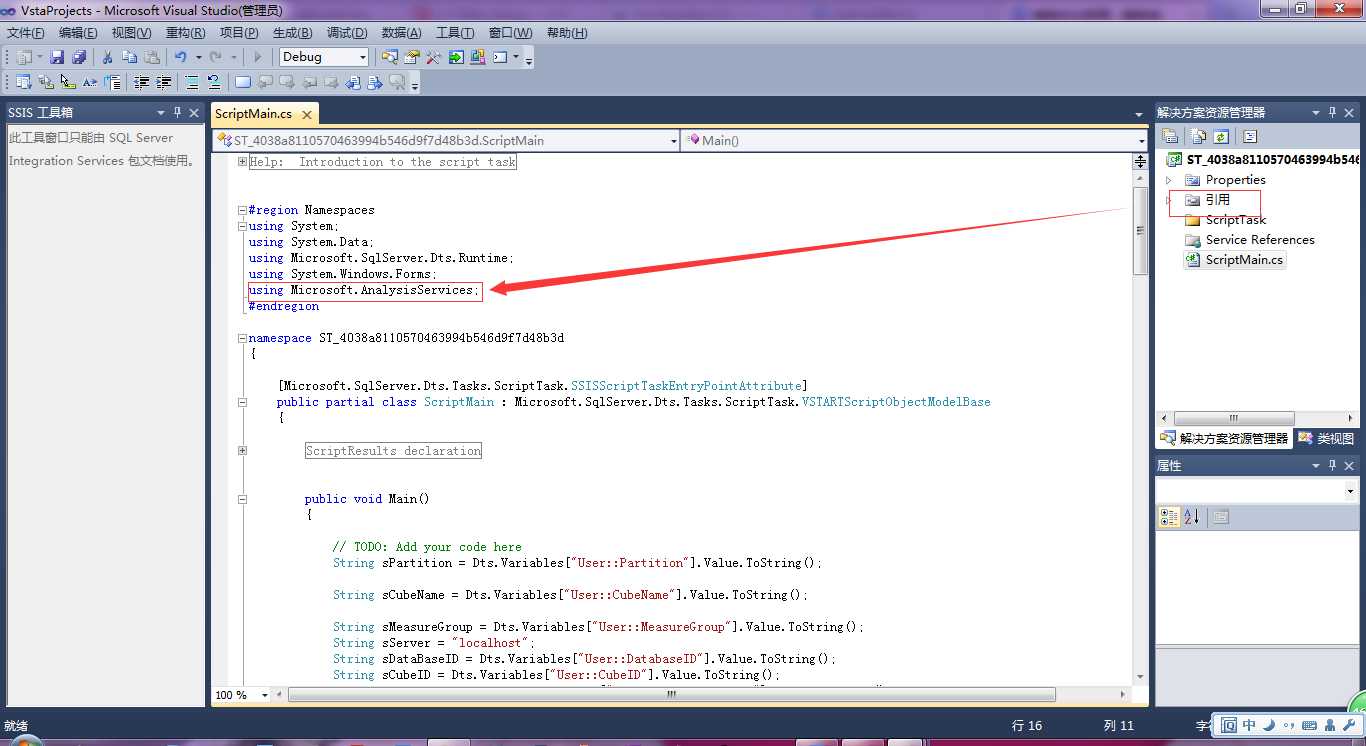Click the Display Object Member List icon

[24, 82]
